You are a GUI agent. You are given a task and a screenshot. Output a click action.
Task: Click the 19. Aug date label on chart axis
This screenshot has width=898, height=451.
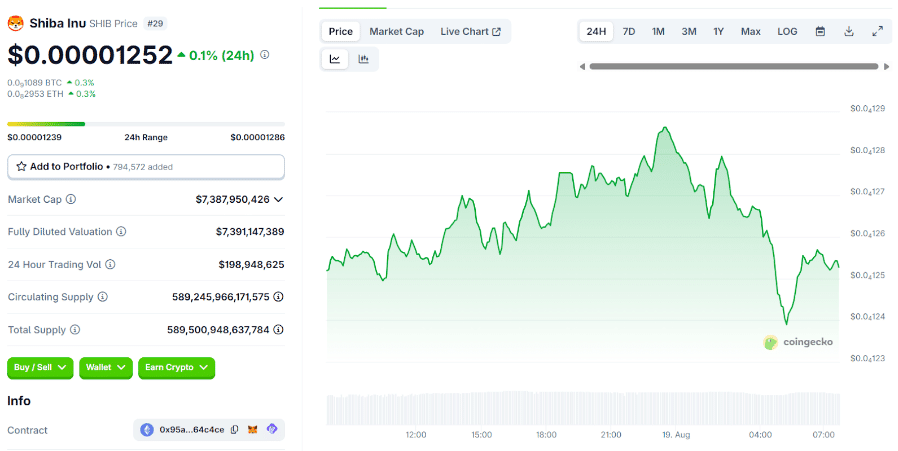(x=676, y=435)
